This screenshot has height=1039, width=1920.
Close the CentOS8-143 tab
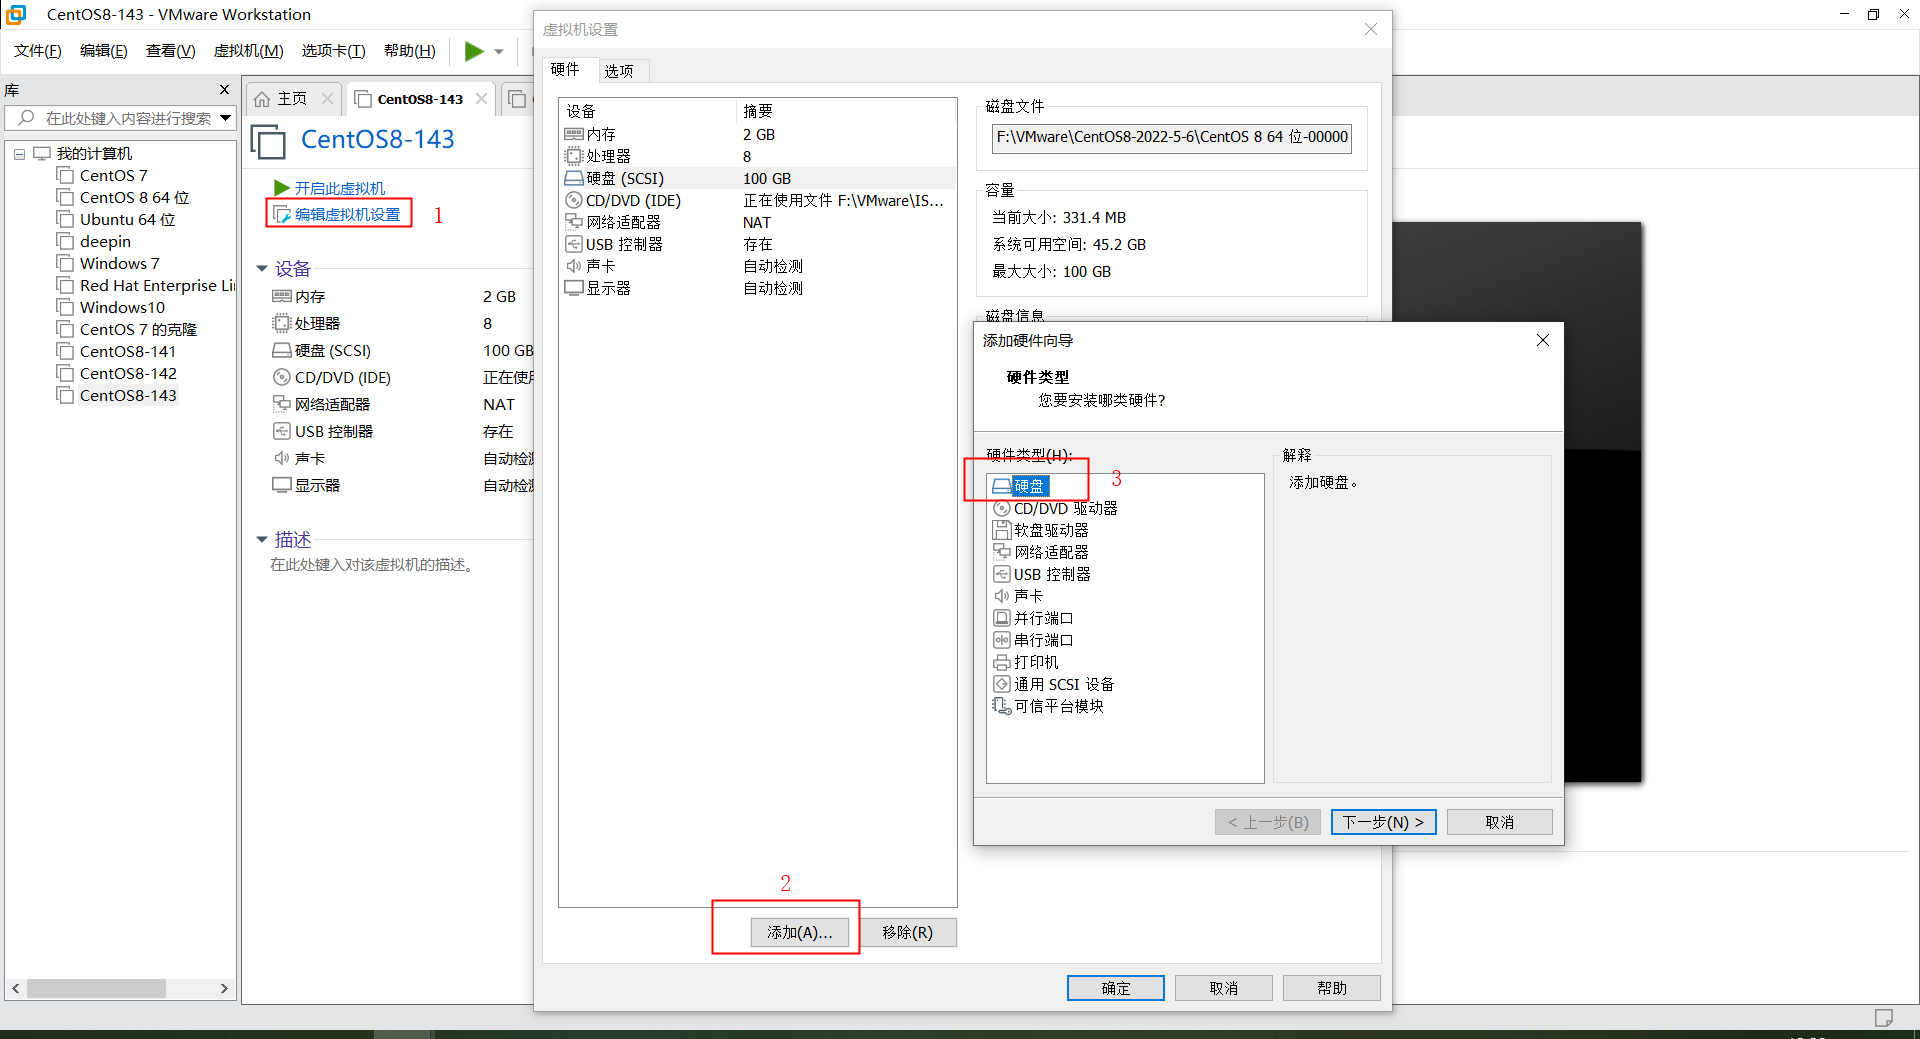tap(482, 98)
